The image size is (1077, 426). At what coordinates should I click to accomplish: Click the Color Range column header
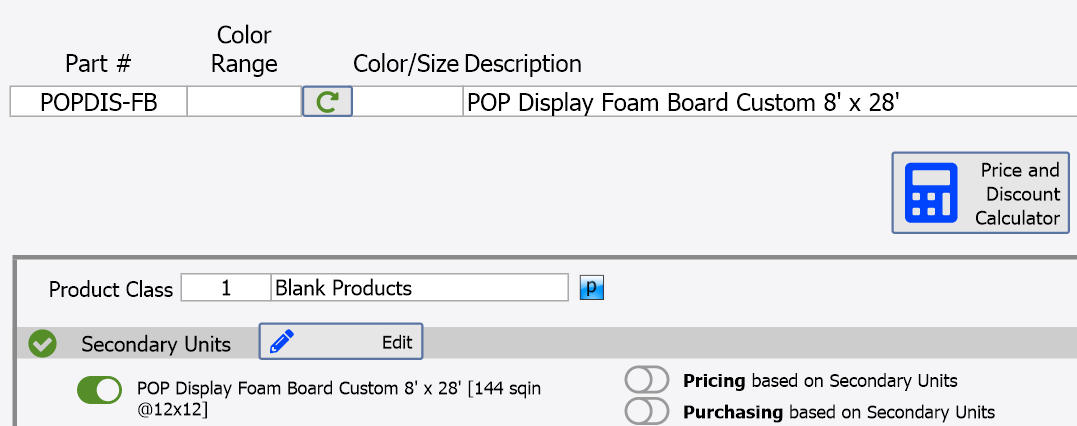coord(244,49)
